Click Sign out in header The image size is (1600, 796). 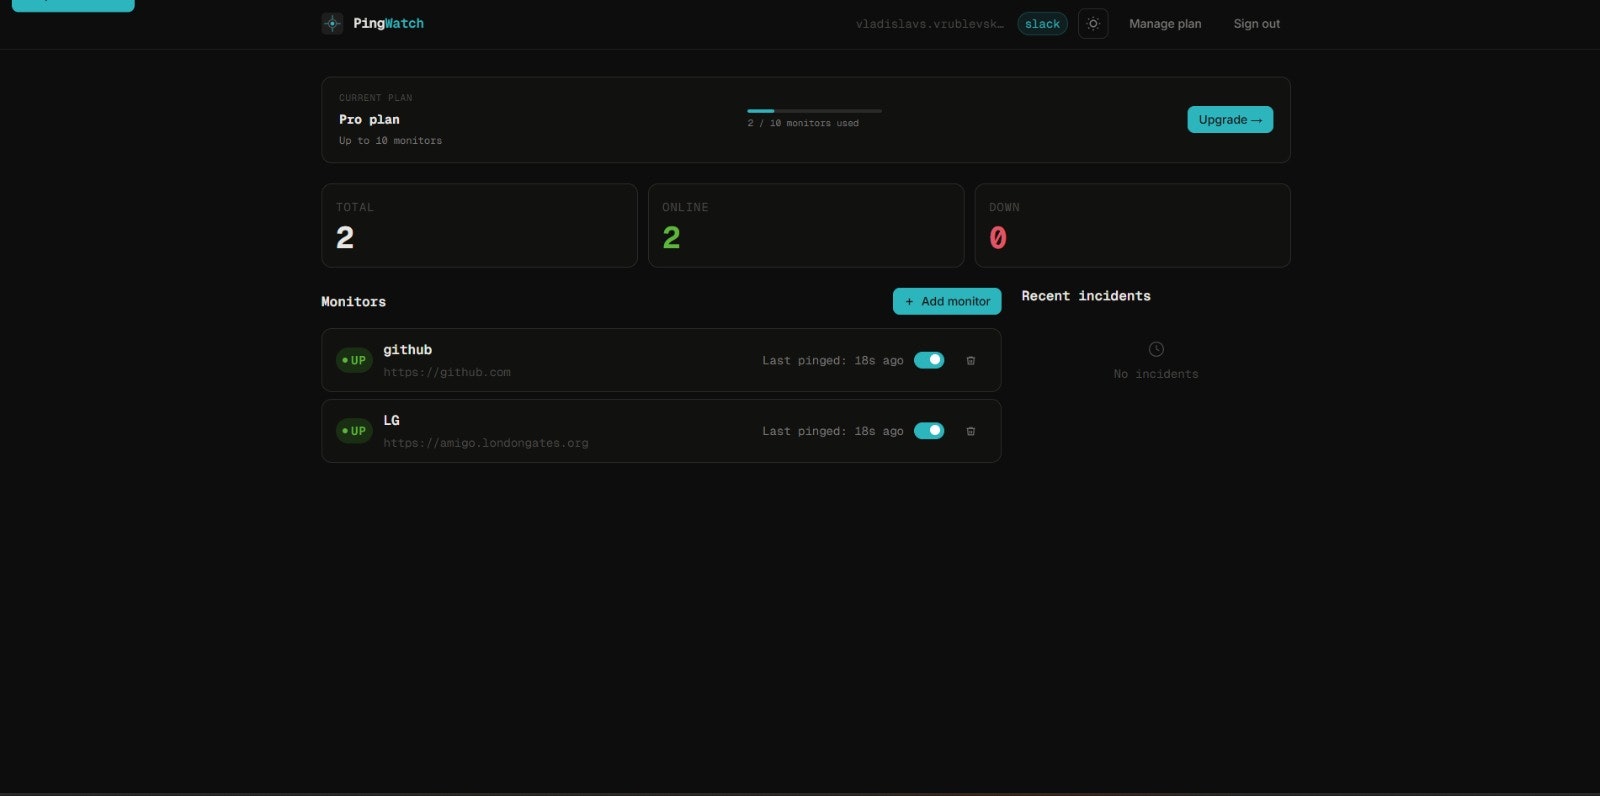coord(1256,24)
